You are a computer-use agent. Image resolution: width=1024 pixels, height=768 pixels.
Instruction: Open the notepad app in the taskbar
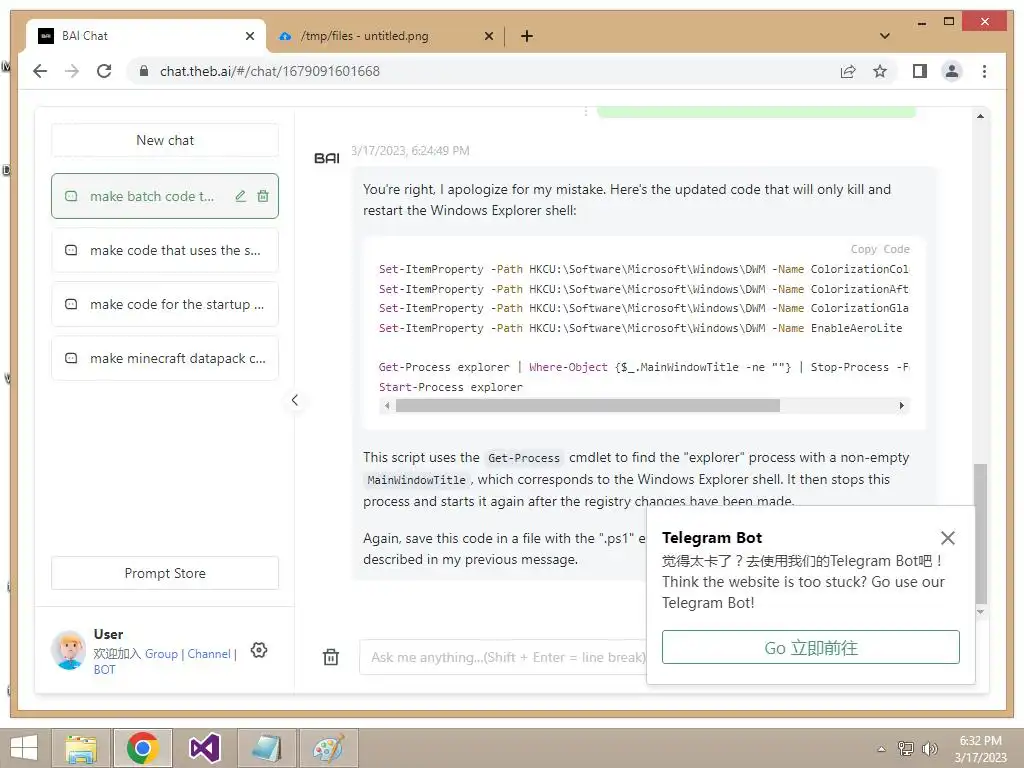point(266,748)
